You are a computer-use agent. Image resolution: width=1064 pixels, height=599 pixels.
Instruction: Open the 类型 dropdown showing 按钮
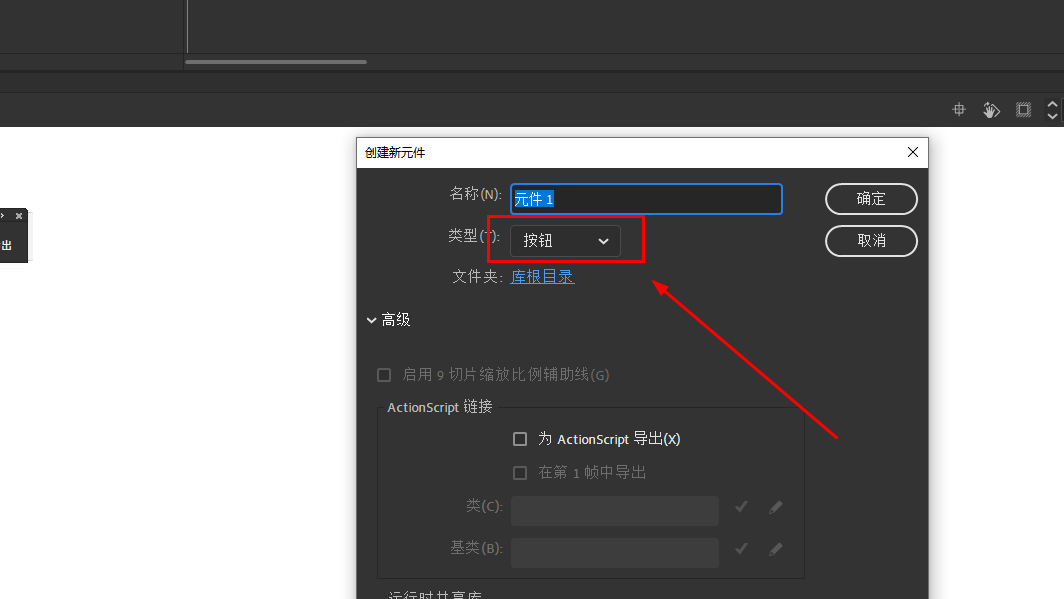565,241
